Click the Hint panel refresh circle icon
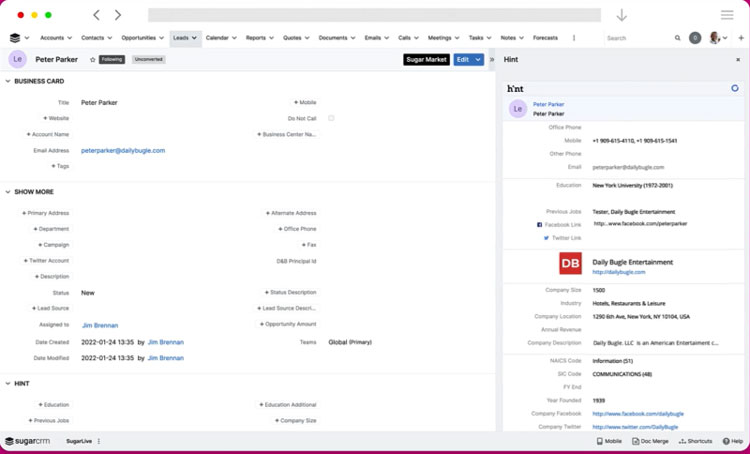Viewport: 750px width, 454px height. 735,88
